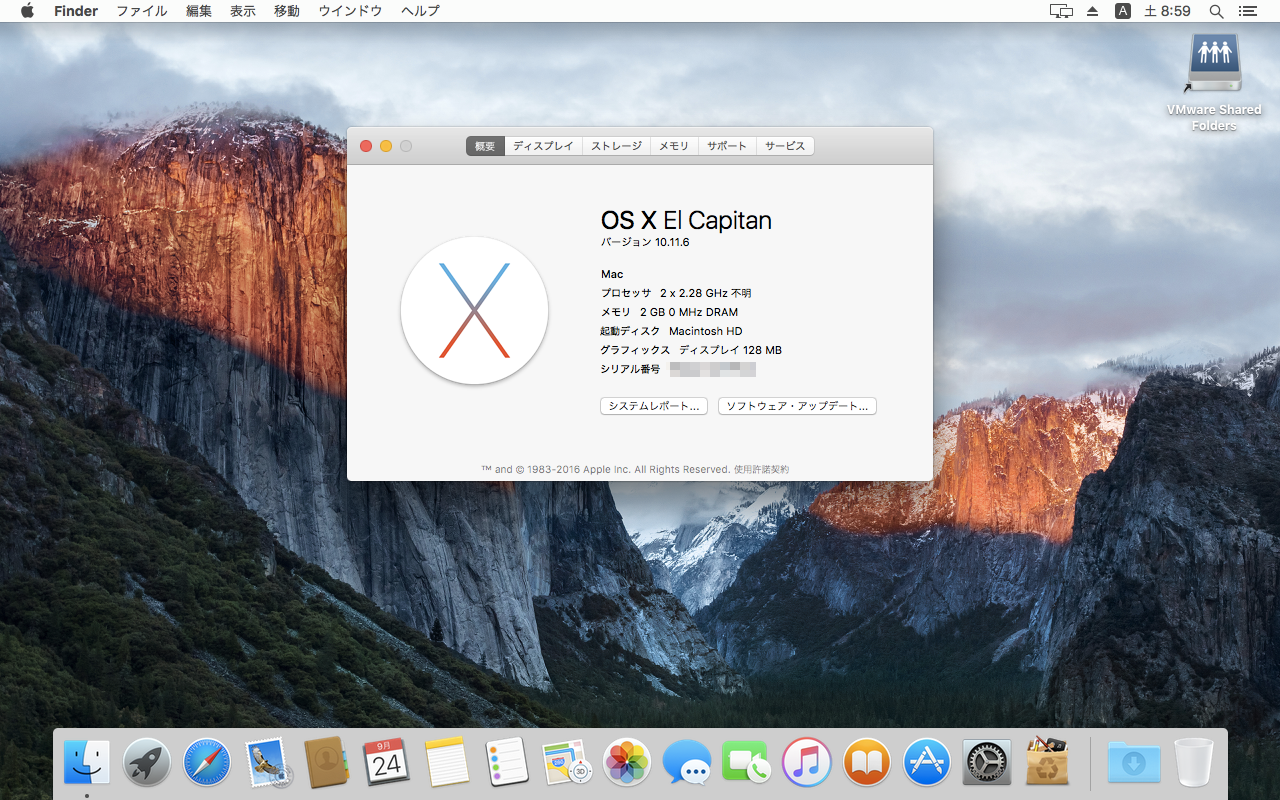1280x800 pixels.
Task: Open App Store icon in Dock
Action: point(927,763)
